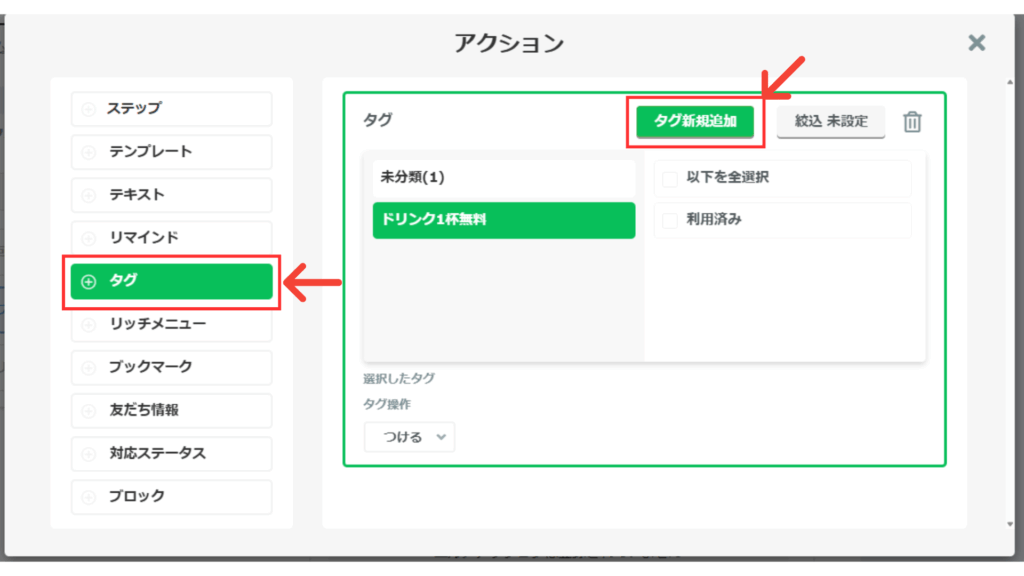Click the plus icon beside リマインド
The height and width of the screenshot is (576, 1024).
pos(88,238)
